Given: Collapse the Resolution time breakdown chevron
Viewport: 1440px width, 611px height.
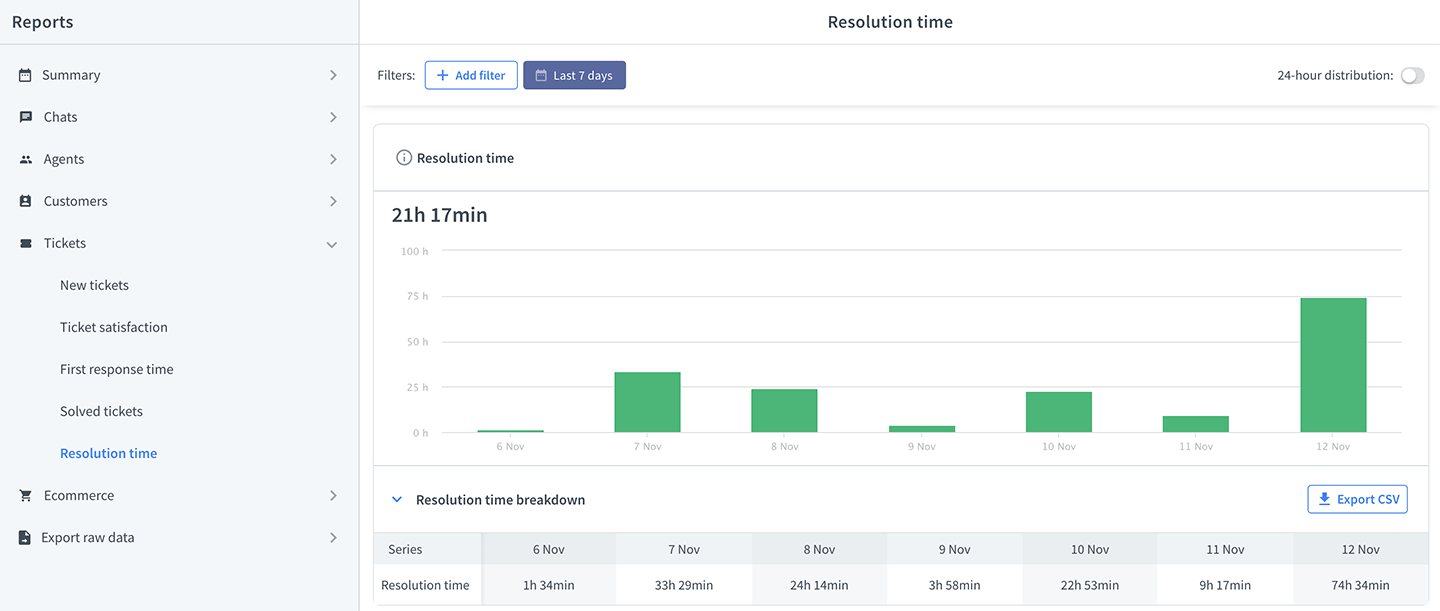Looking at the screenshot, I should click(x=397, y=499).
